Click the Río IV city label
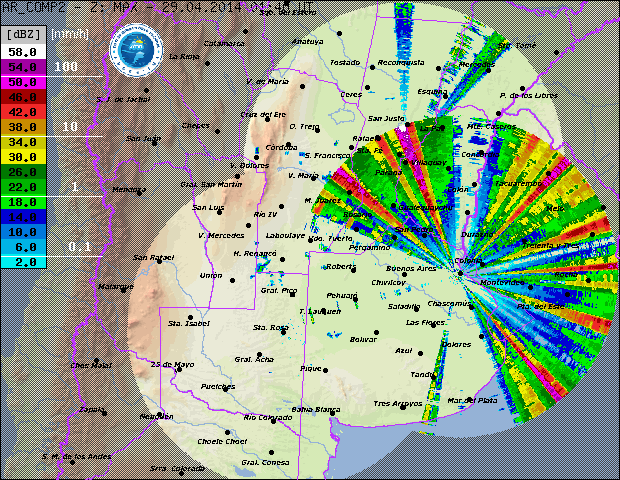620x480 pixels. (265, 214)
